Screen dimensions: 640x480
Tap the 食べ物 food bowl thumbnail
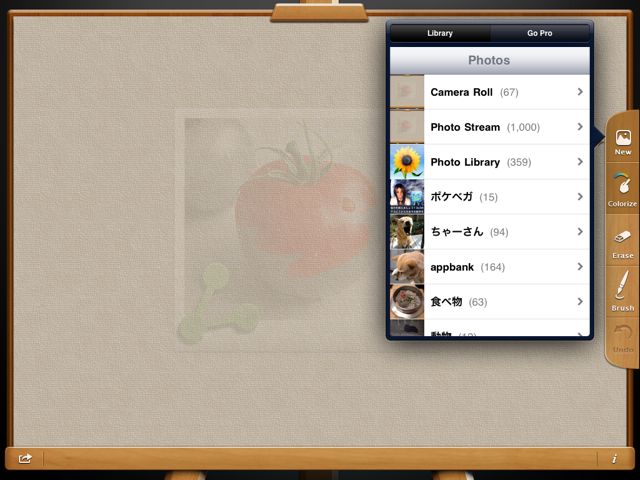click(x=407, y=302)
